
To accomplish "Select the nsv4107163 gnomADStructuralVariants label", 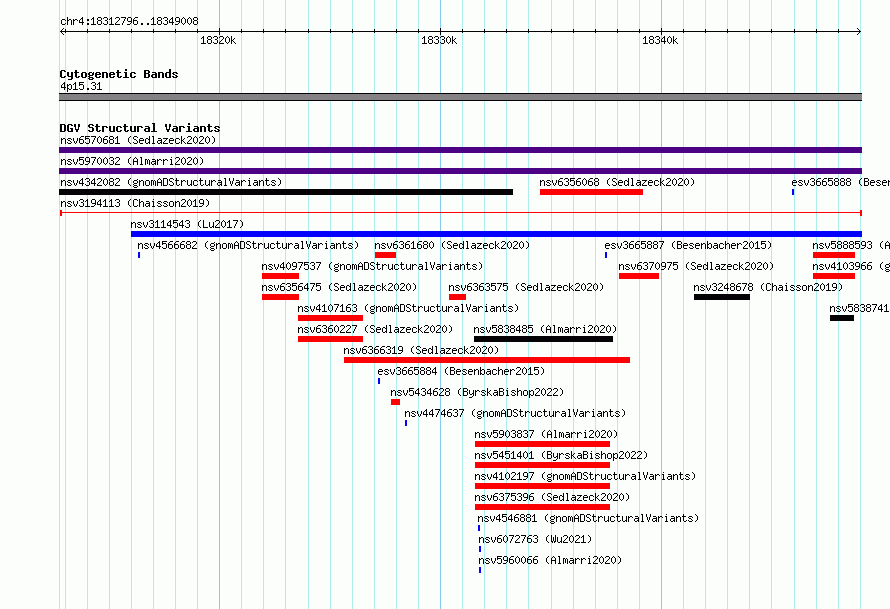I will point(408,308).
